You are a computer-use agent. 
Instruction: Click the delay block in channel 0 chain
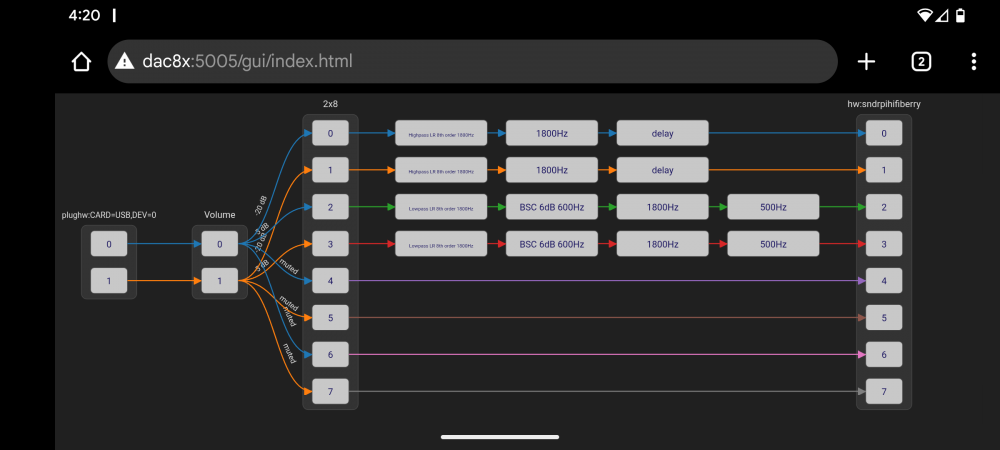[x=662, y=133]
